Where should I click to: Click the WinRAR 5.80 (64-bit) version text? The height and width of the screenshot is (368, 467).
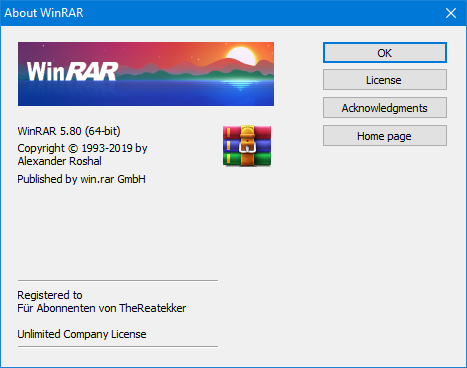coord(69,131)
